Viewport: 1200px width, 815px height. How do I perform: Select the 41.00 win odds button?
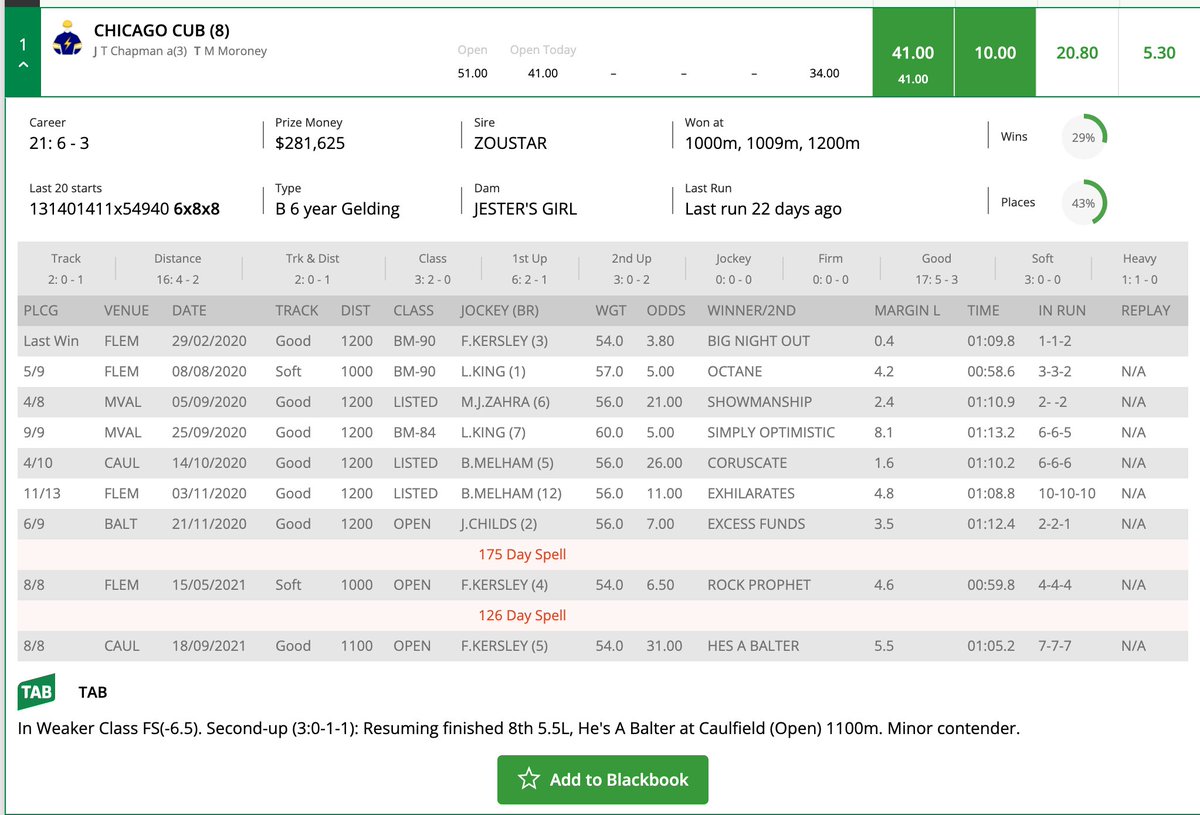912,53
